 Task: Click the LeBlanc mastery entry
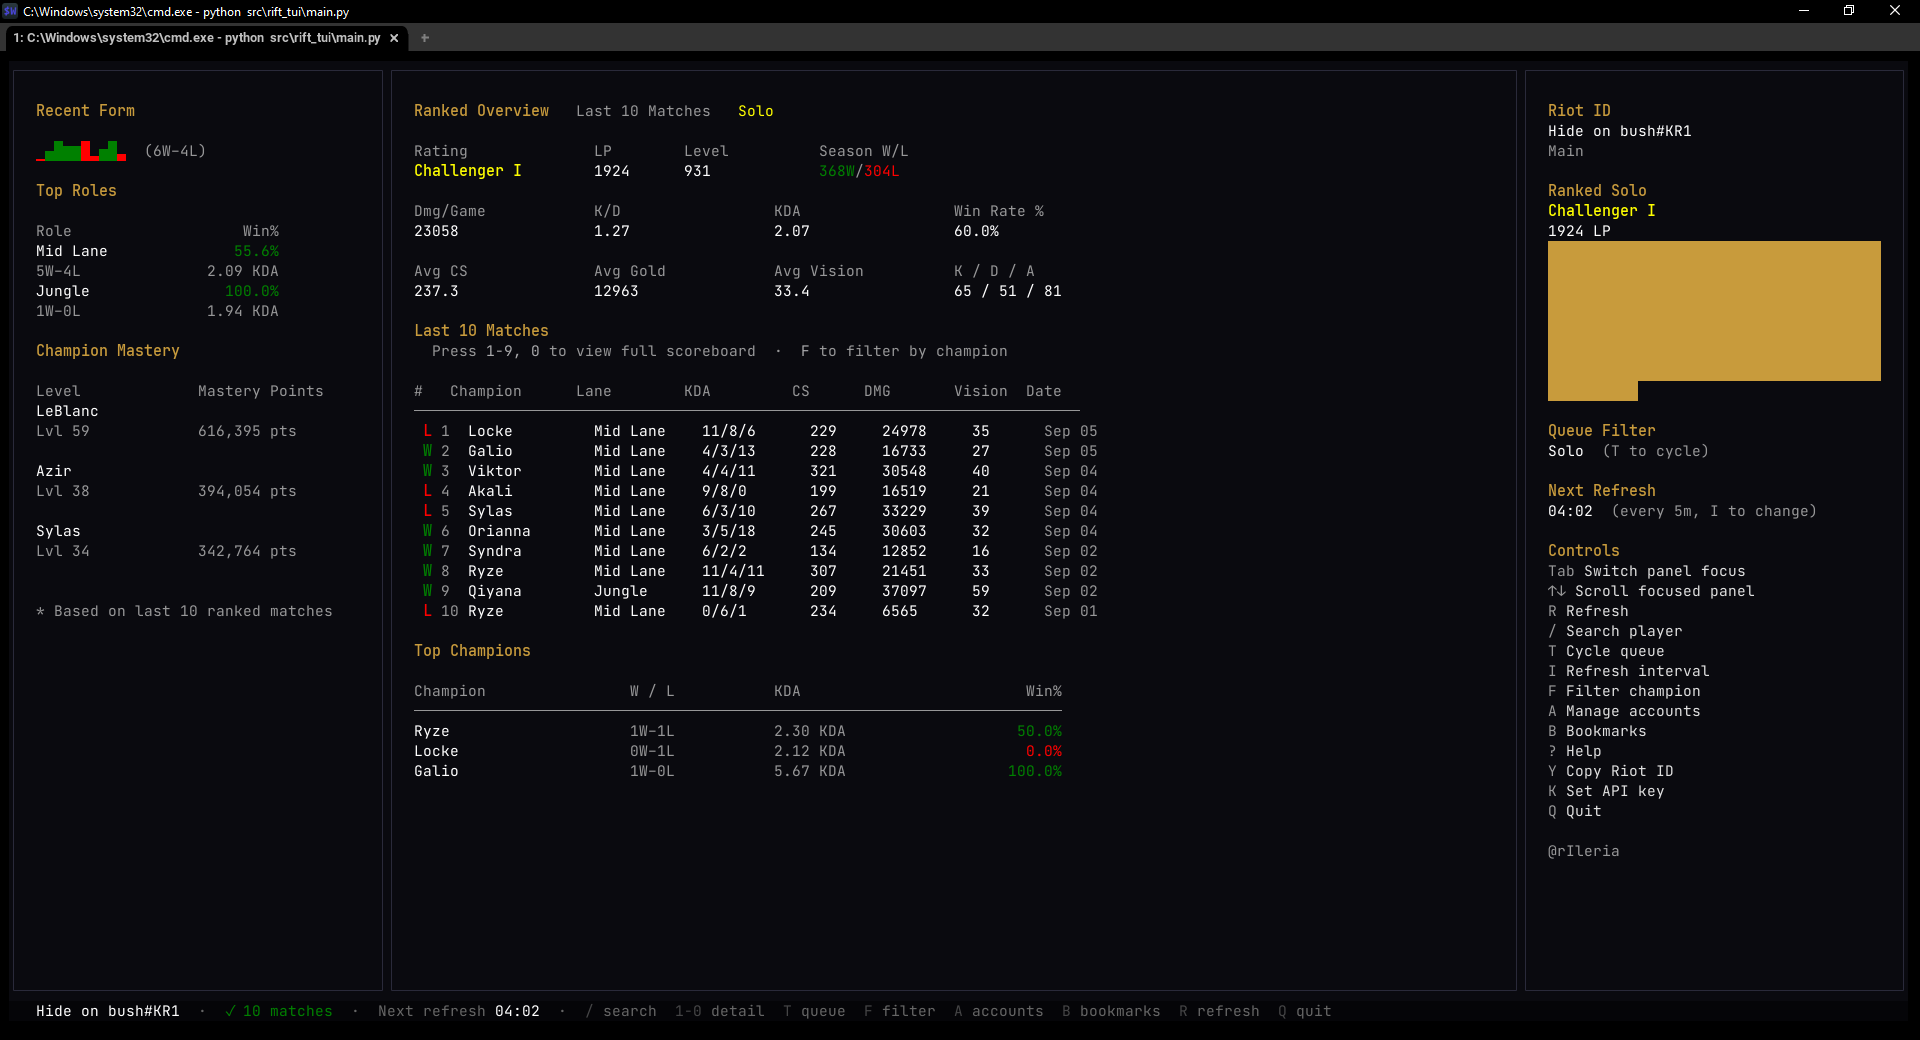pos(166,421)
